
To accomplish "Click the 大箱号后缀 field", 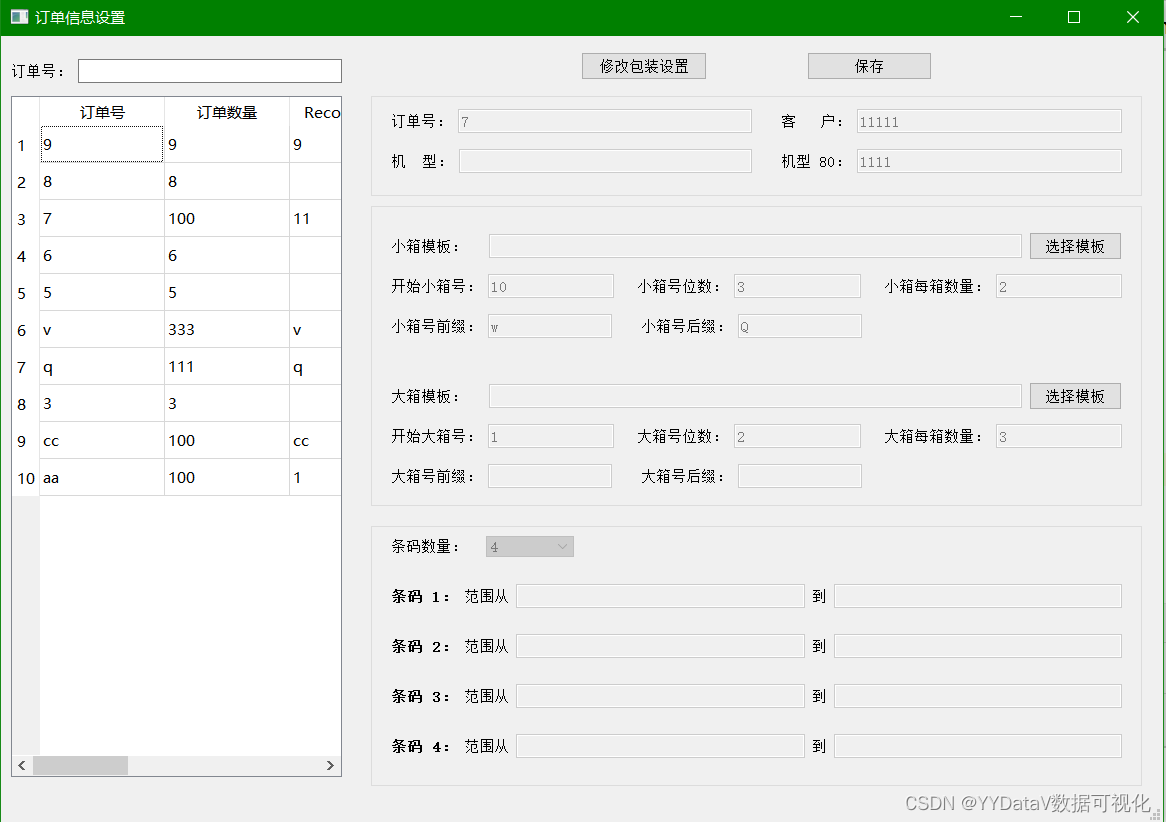I will coord(799,477).
